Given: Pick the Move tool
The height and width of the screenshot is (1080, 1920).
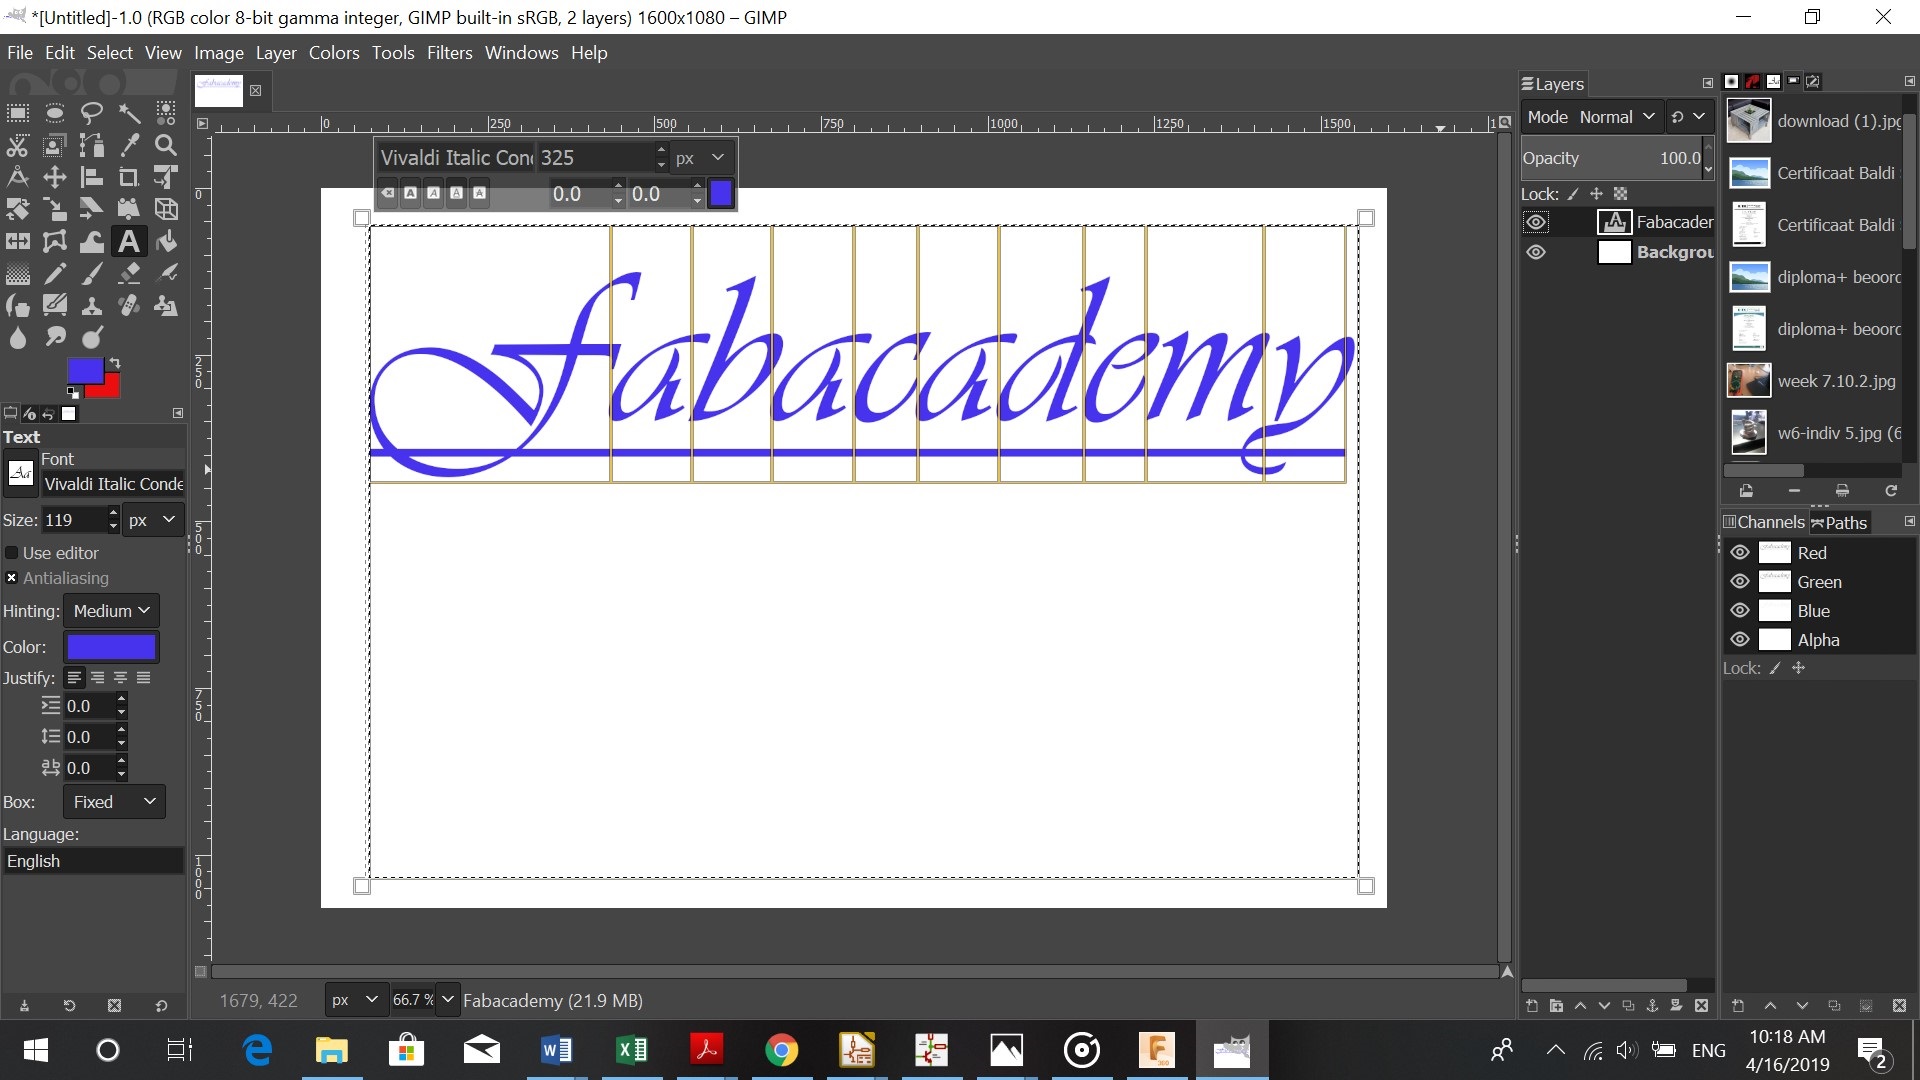Looking at the screenshot, I should pyautogui.click(x=55, y=177).
